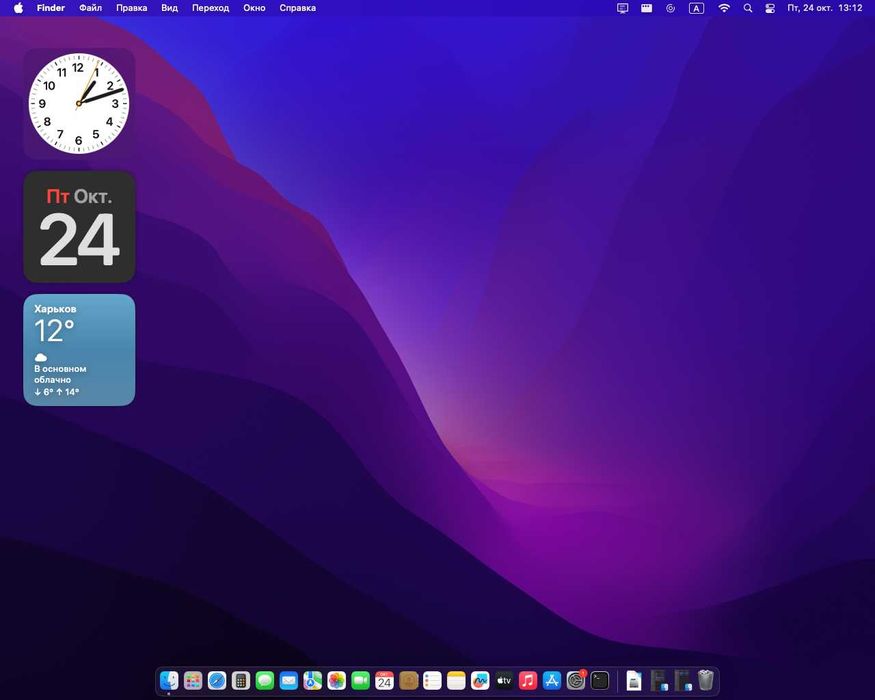Open the Notes app in the Dock
Image resolution: width=875 pixels, height=700 pixels.
456,680
